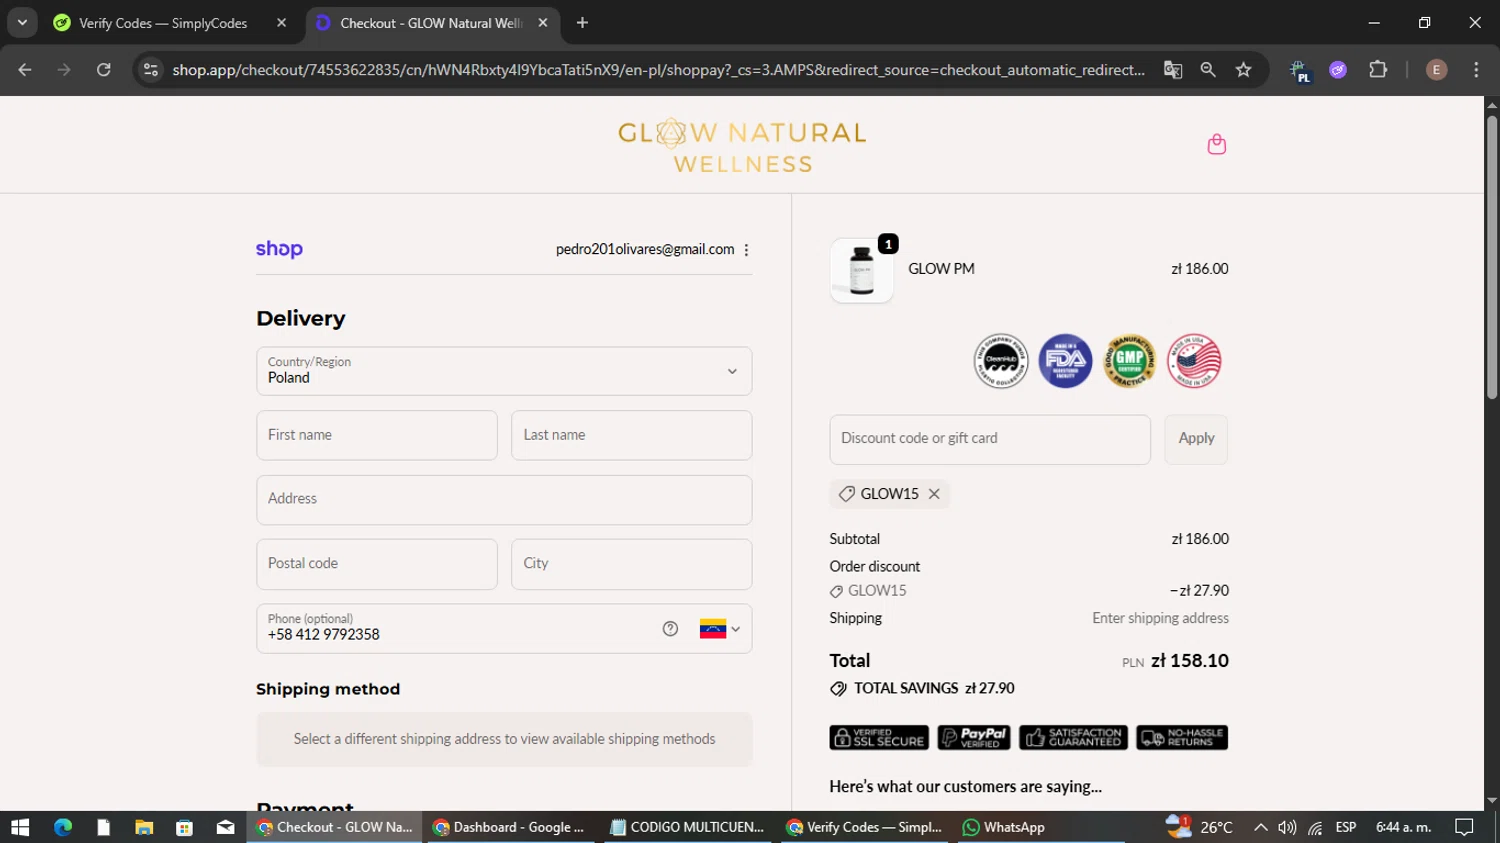Reload the checkout page

[103, 70]
